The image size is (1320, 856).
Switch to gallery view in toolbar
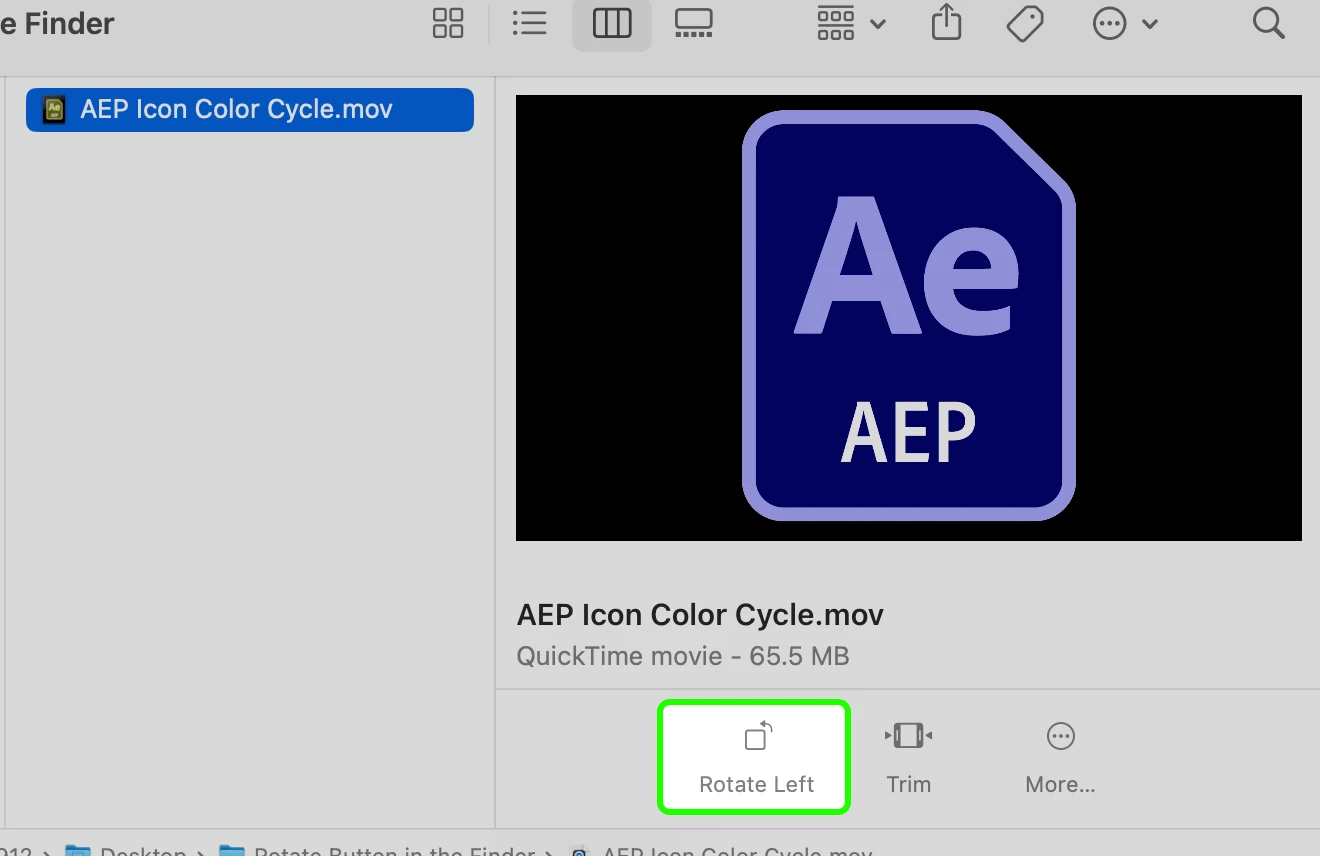pos(693,23)
